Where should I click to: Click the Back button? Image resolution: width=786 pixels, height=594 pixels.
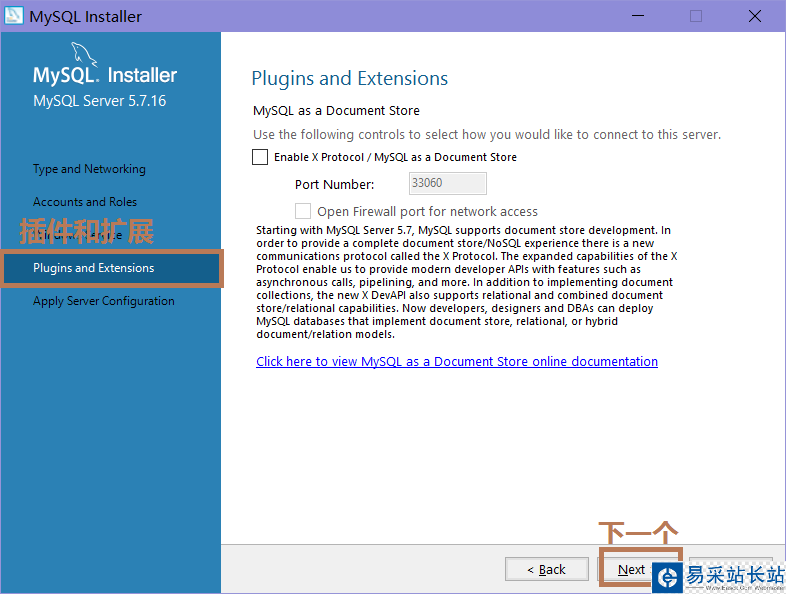pos(547,569)
